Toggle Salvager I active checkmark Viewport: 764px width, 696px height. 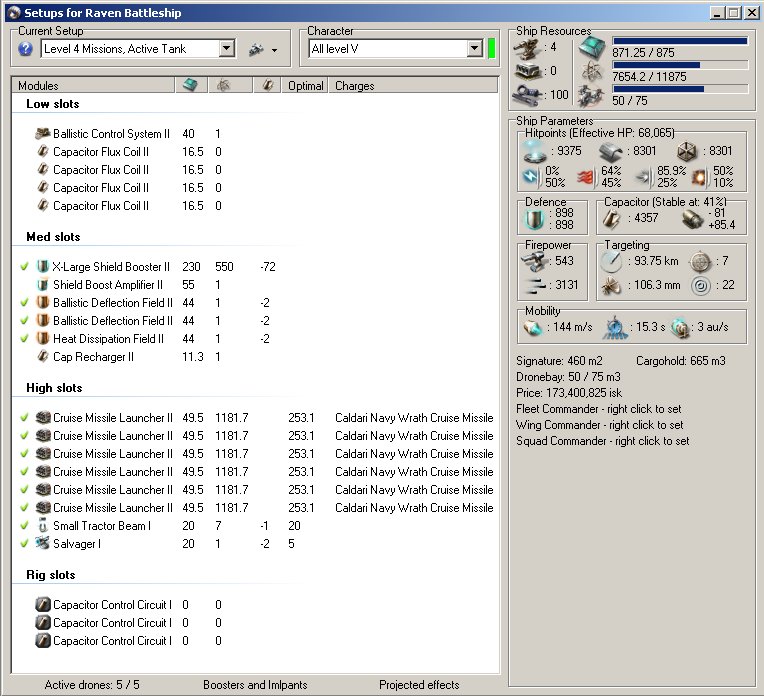pyautogui.click(x=24, y=544)
